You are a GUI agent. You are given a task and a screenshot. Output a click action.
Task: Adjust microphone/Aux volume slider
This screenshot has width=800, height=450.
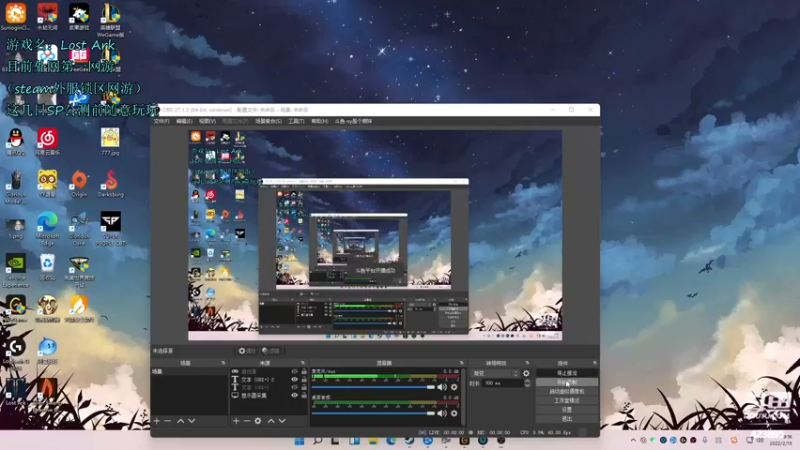pos(373,387)
